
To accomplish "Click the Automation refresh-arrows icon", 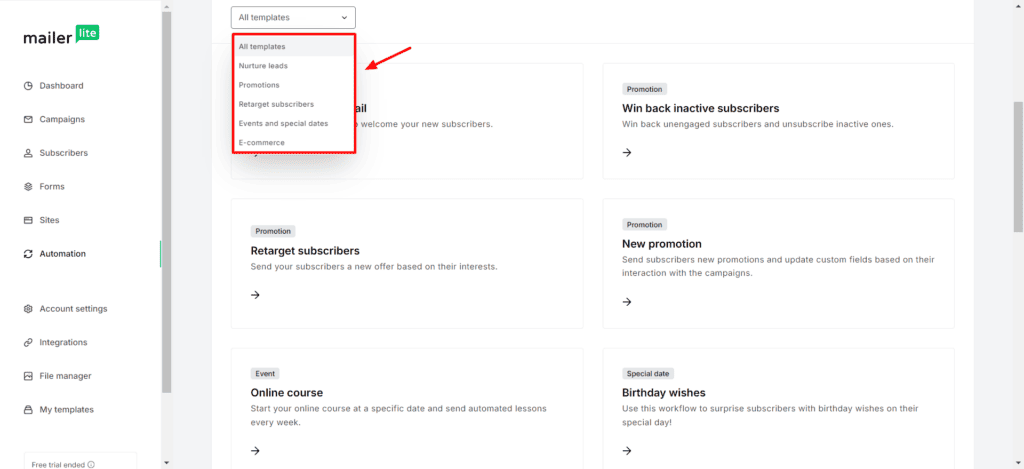I will click(28, 254).
